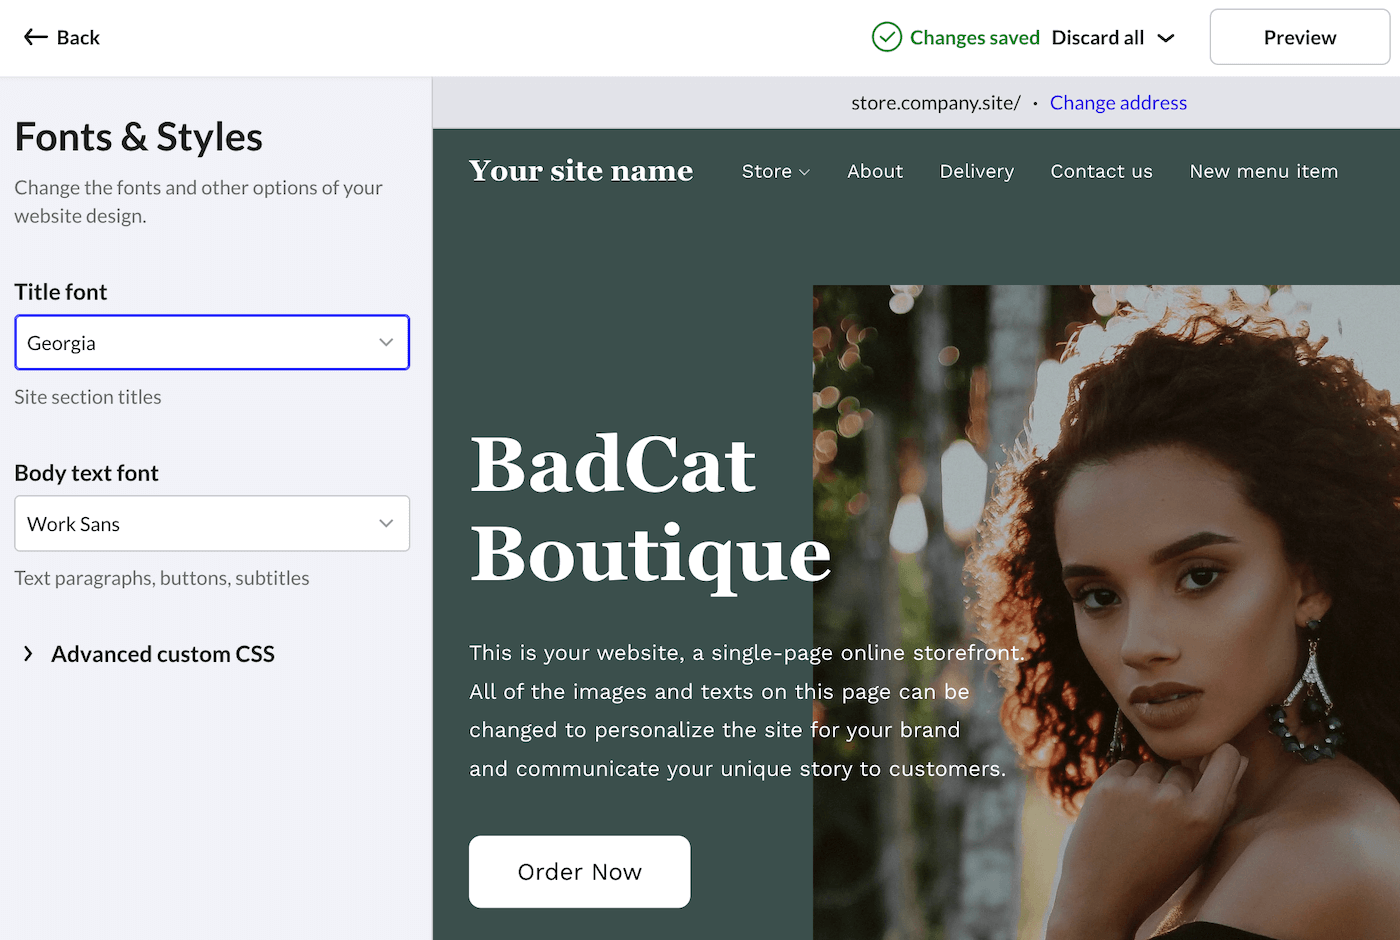Click the Work Sans dropdown chevron arrow

pos(386,523)
